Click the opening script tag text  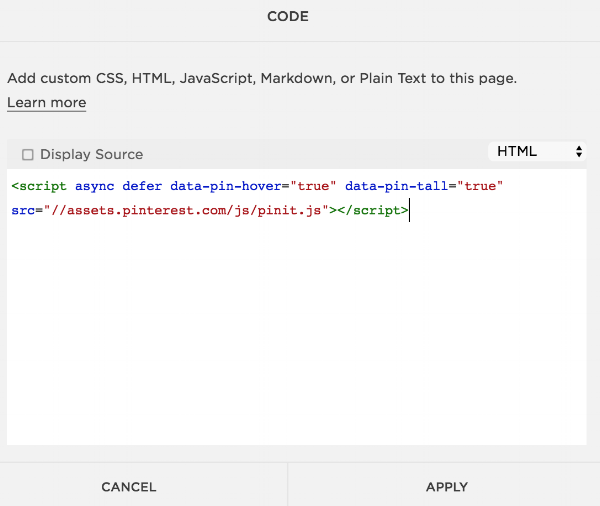[x=39, y=186]
